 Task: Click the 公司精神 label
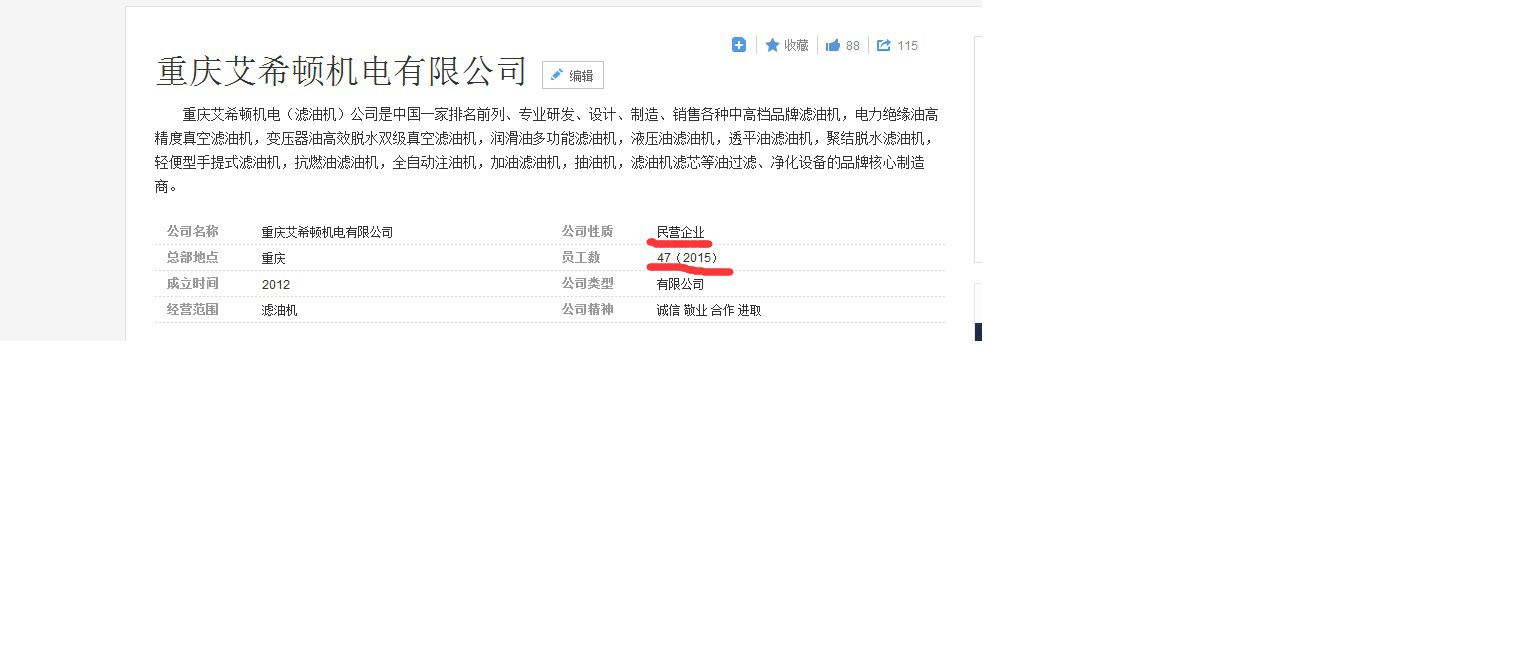point(587,309)
